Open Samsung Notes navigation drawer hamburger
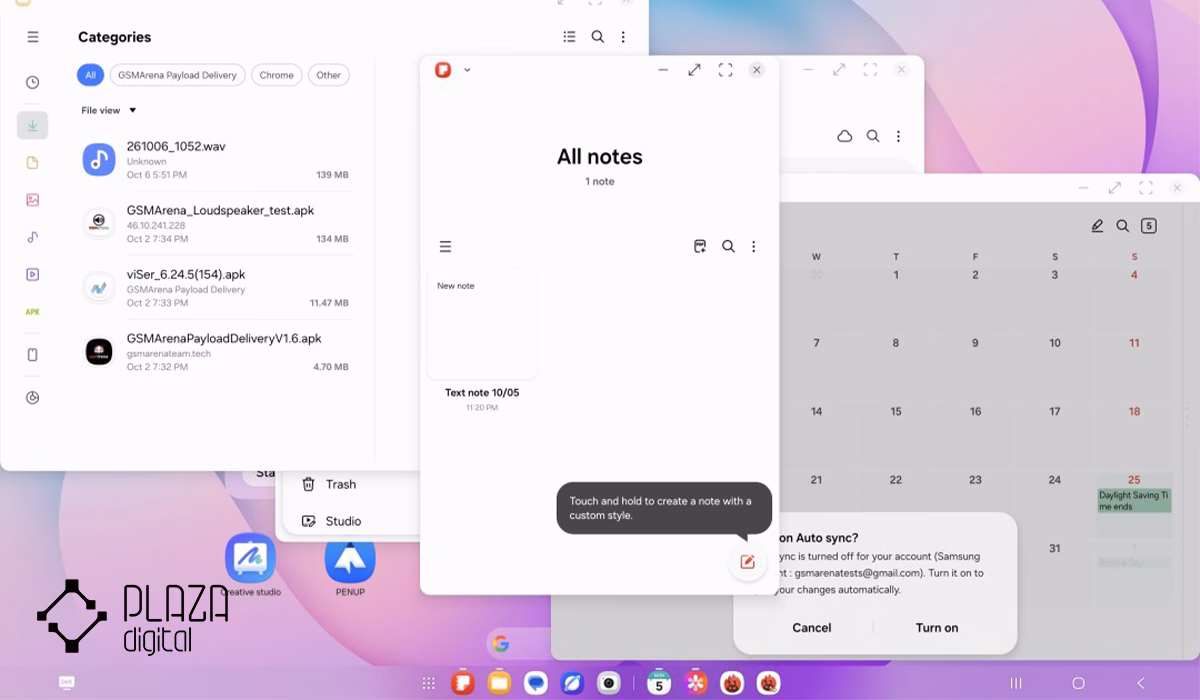Screen dimensions: 1200x700 pos(446,246)
